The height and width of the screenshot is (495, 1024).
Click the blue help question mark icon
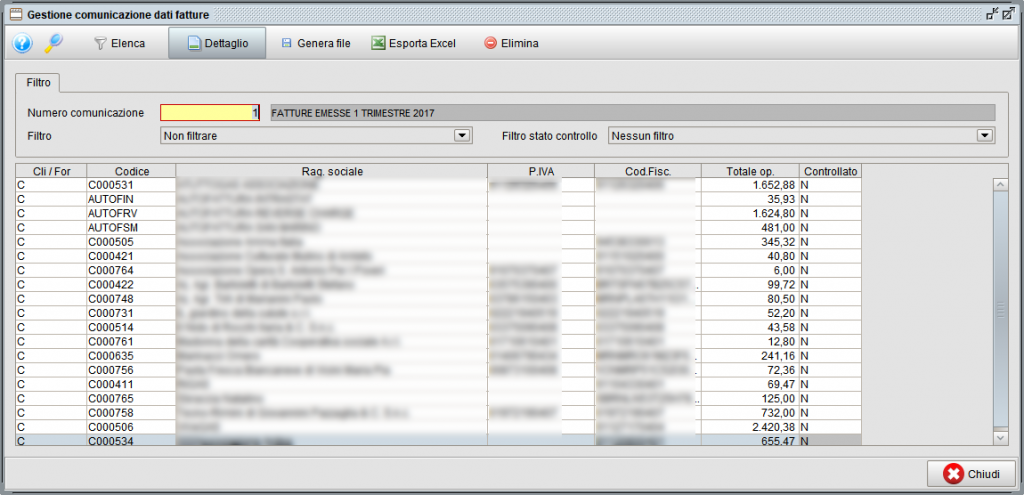[x=23, y=43]
